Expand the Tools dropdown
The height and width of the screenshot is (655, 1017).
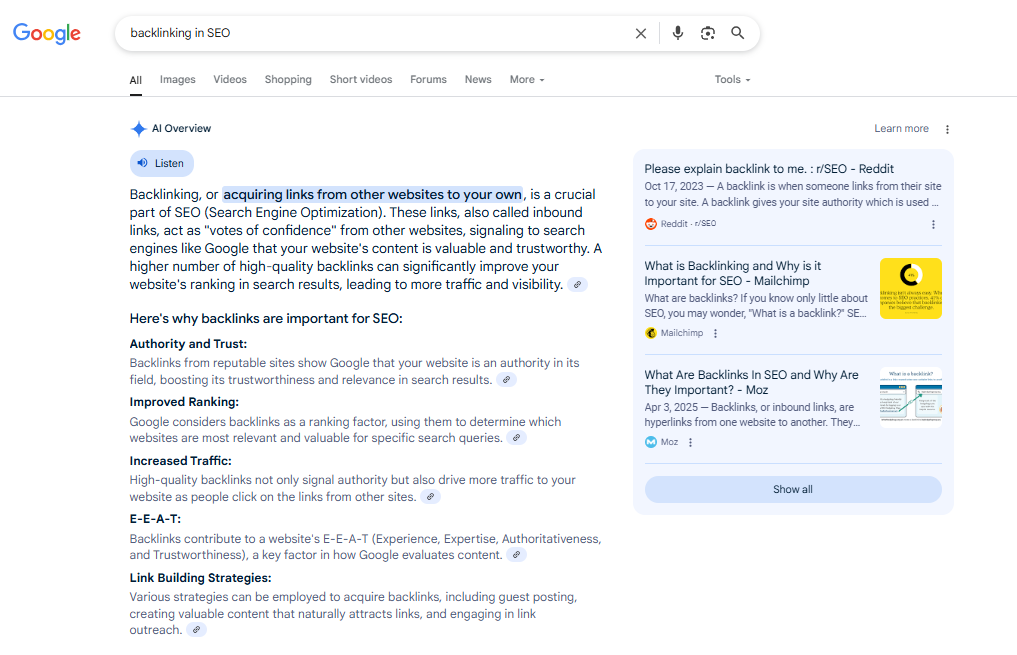[732, 80]
